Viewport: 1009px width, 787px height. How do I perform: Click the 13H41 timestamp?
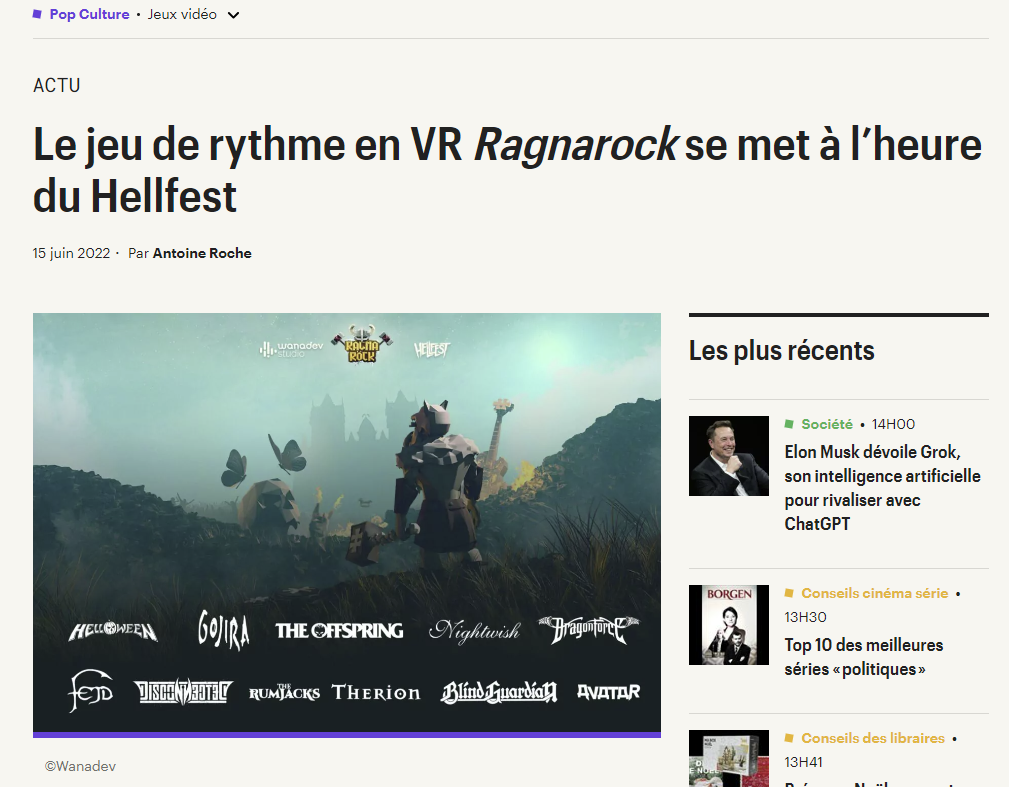(804, 762)
